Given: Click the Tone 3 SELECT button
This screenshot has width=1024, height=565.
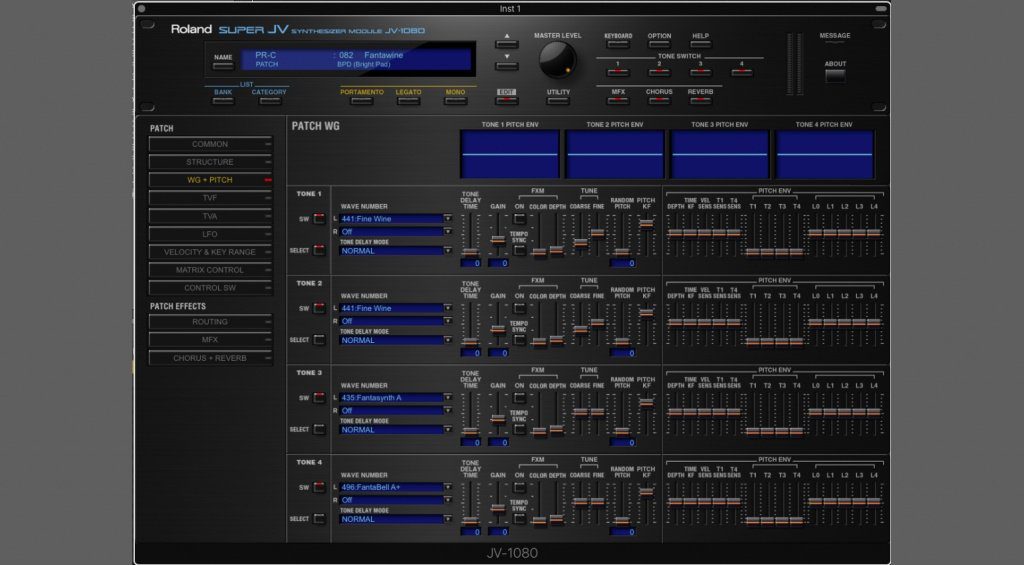Looking at the screenshot, I should pos(319,429).
